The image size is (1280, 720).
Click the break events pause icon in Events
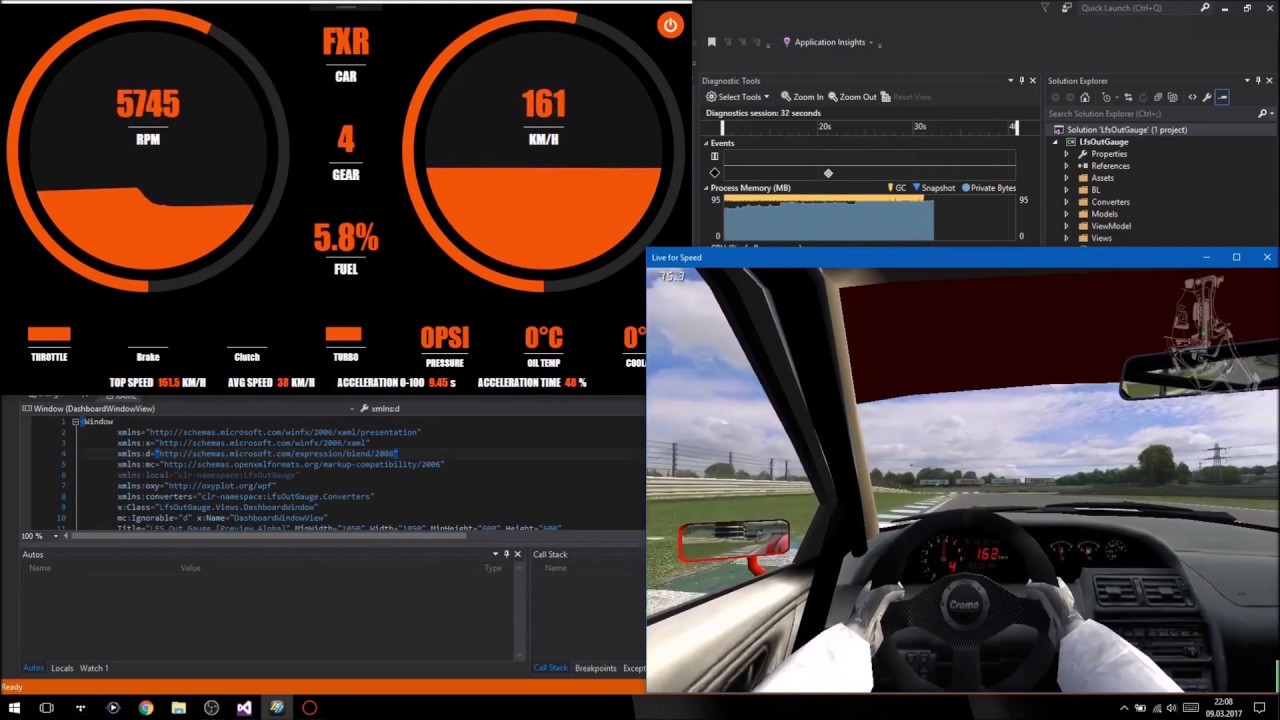click(714, 157)
